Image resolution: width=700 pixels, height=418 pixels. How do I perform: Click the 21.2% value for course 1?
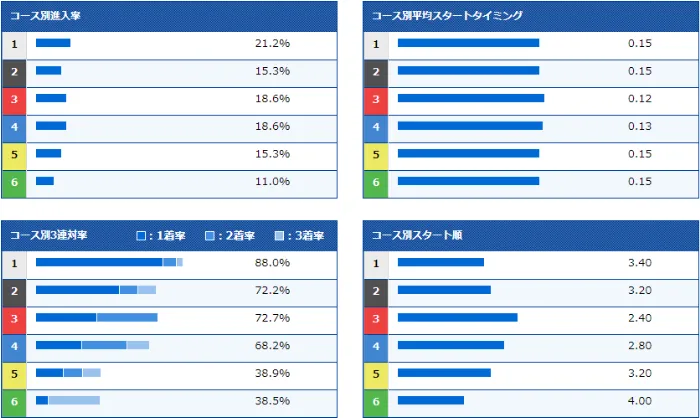coord(272,44)
